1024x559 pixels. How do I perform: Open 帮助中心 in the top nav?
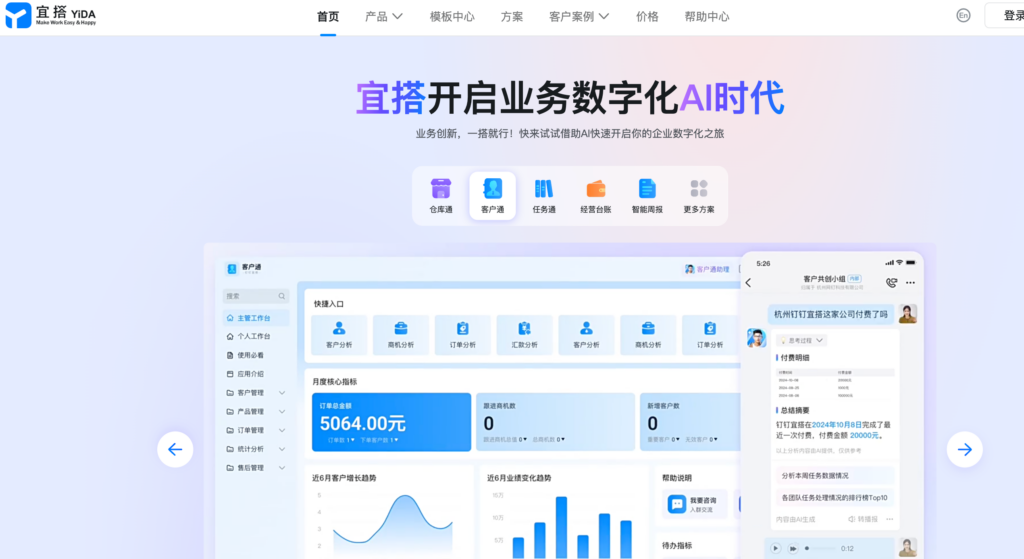(707, 16)
